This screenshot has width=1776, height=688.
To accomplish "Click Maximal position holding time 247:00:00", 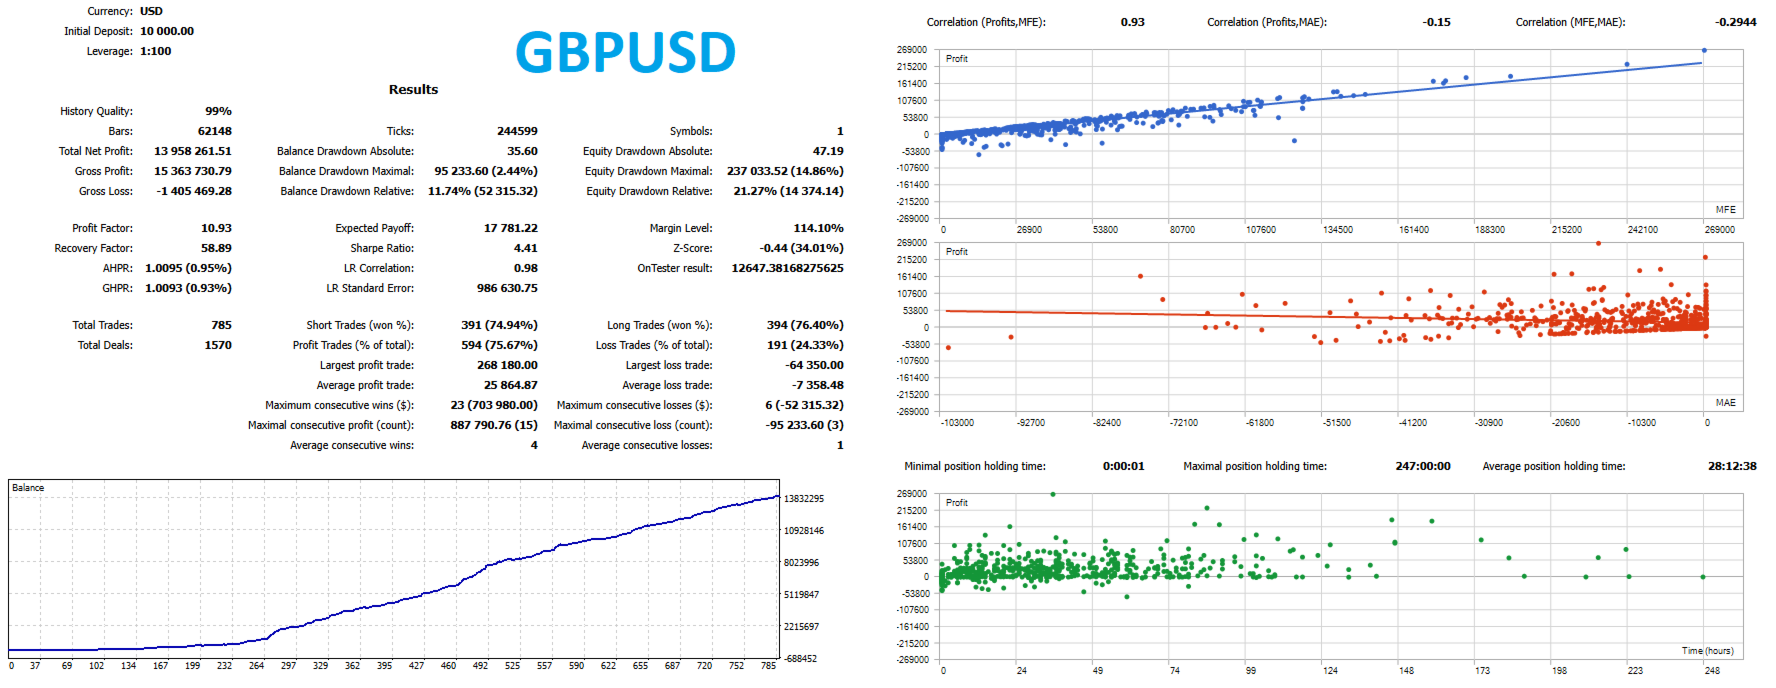I will click(x=1422, y=466).
